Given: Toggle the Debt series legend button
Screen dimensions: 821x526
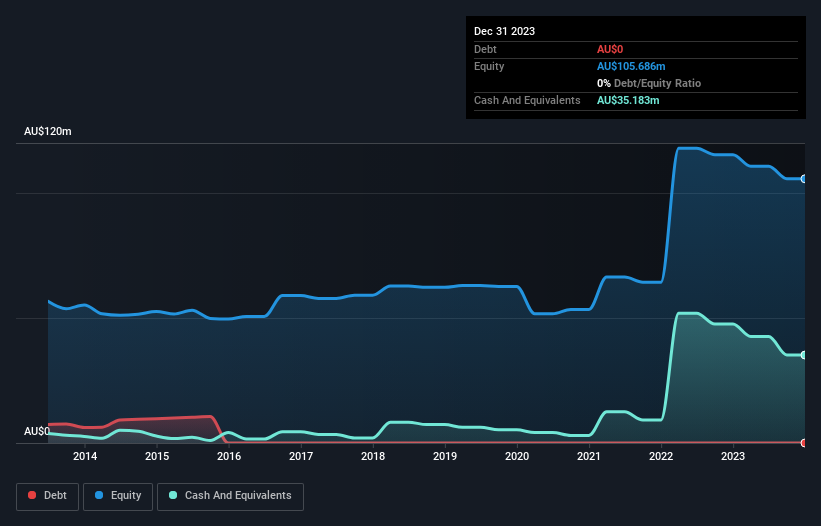Looking at the screenshot, I should pos(48,496).
